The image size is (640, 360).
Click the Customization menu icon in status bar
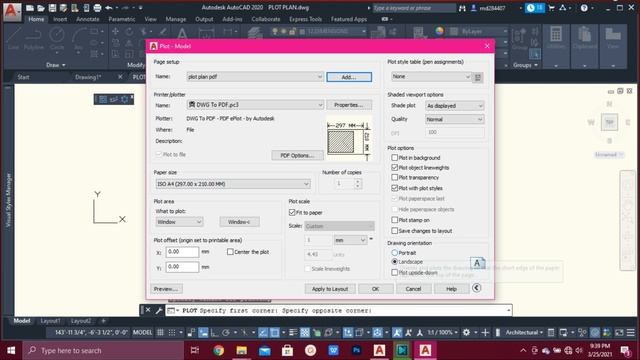631,333
